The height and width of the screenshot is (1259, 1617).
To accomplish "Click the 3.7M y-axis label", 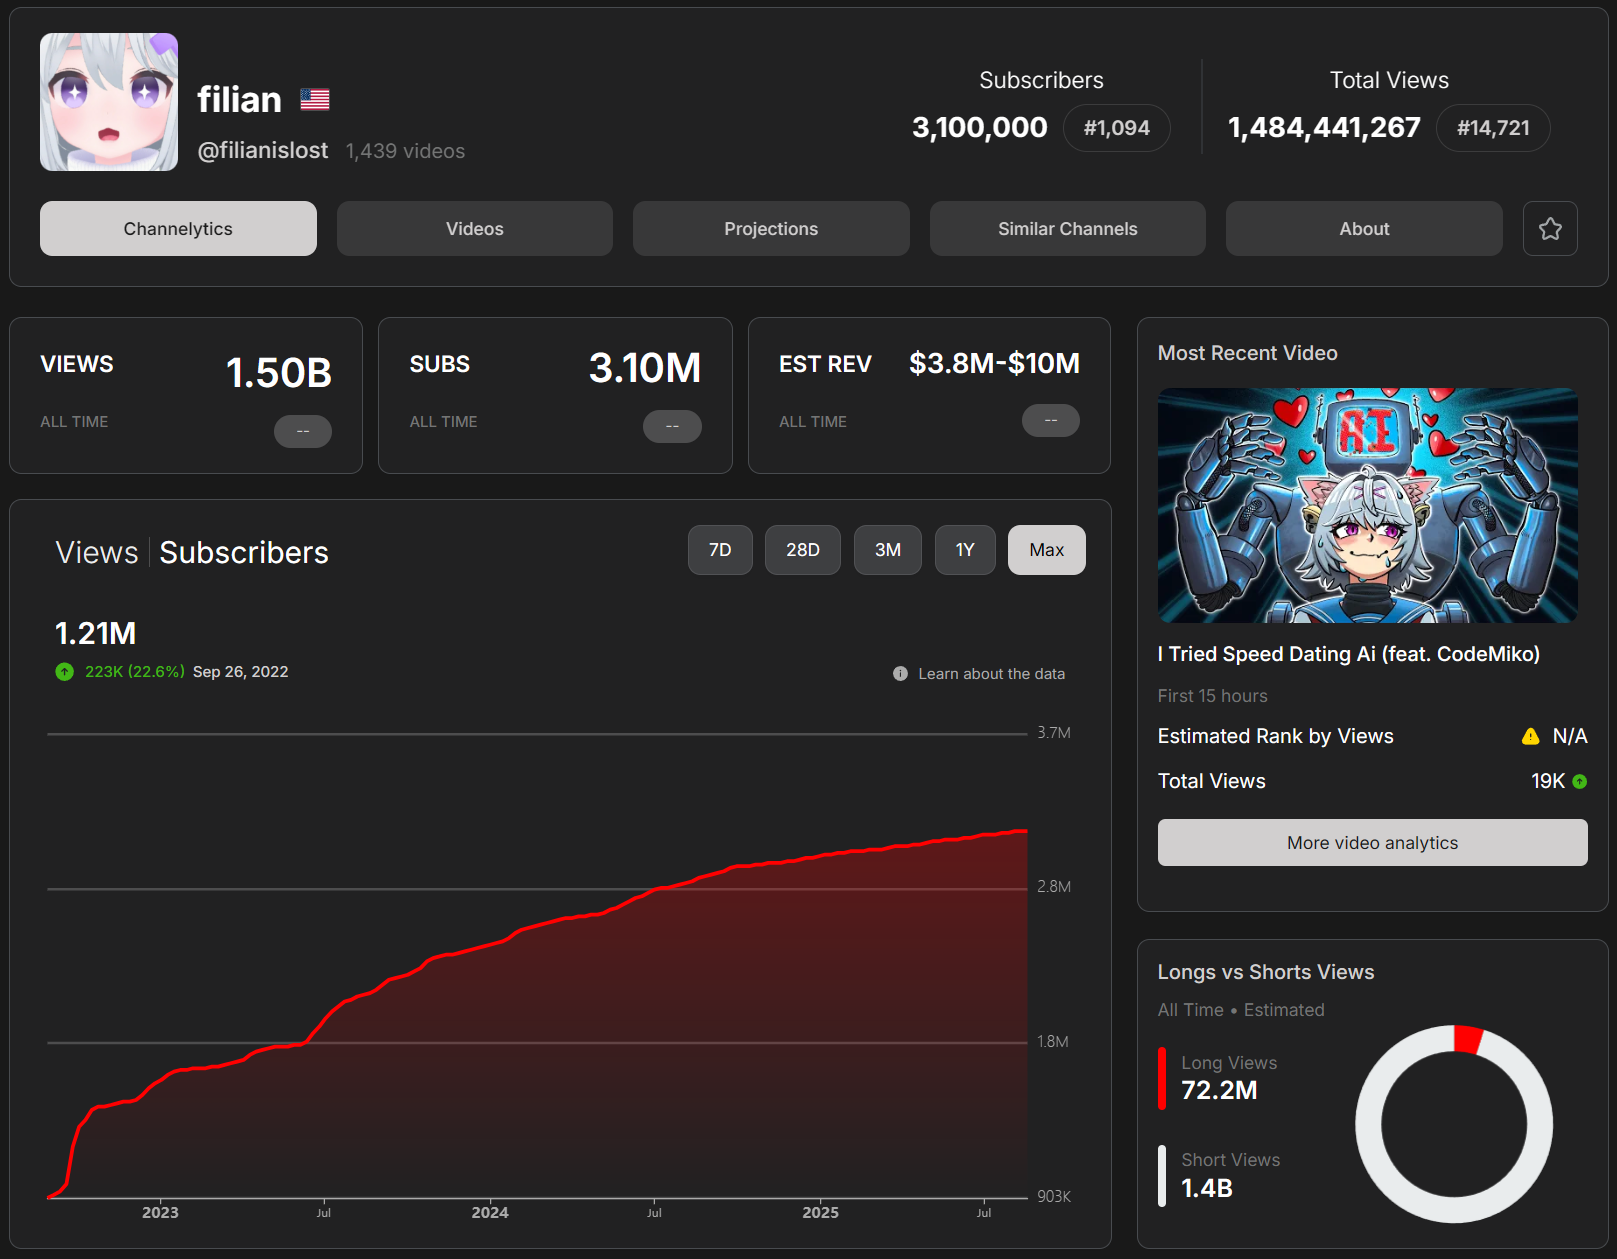I will point(1054,733).
